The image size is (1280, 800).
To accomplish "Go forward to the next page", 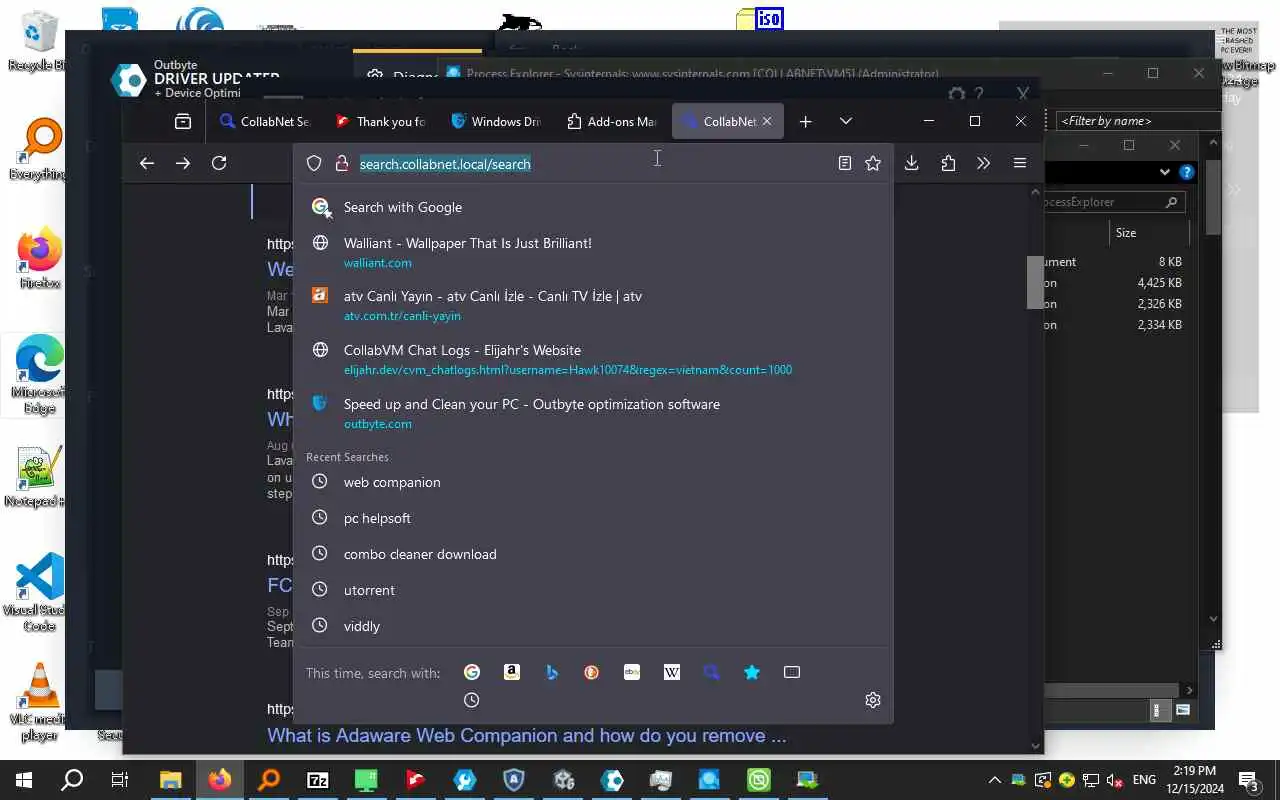I will click(183, 163).
